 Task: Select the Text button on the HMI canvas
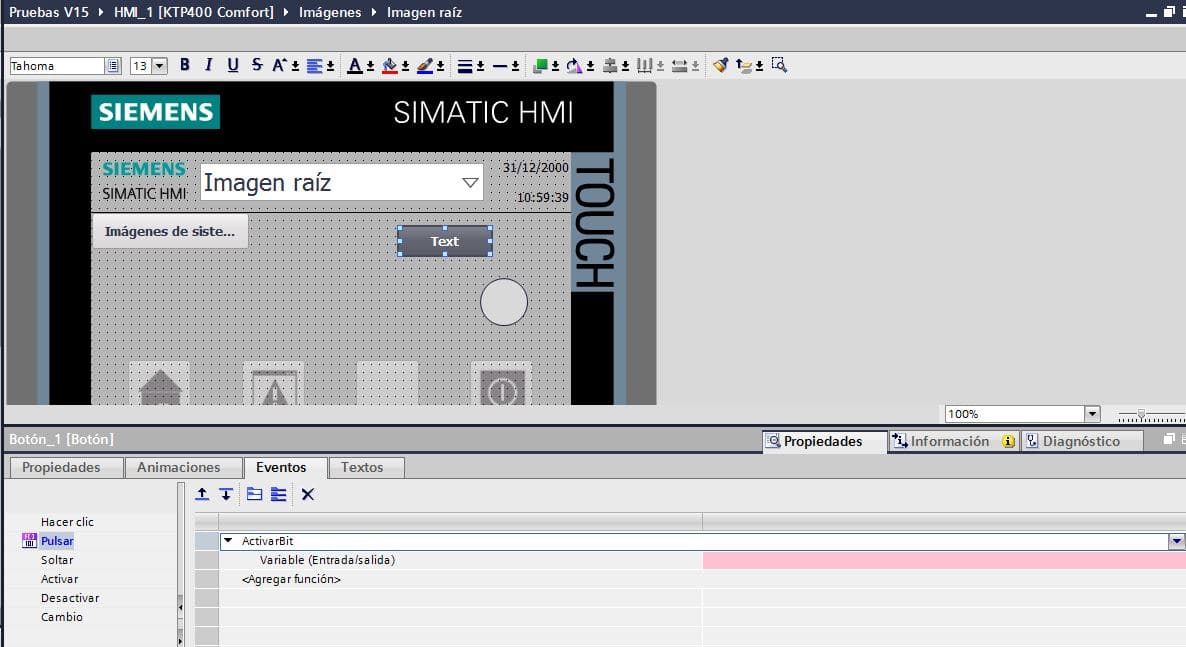pos(445,241)
